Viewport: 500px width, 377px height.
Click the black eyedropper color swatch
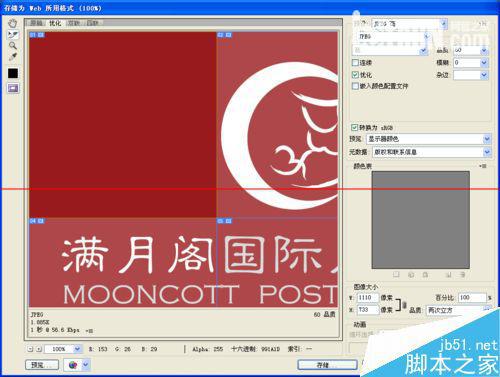click(13, 73)
